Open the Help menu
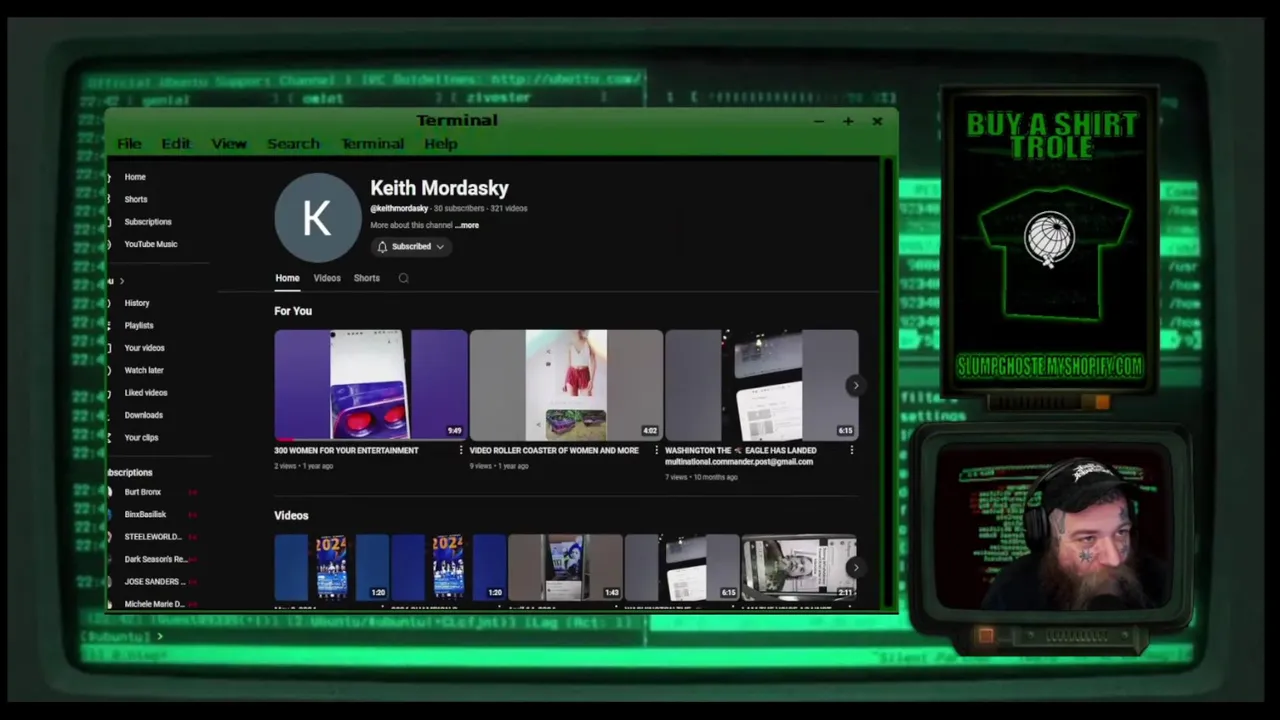The image size is (1280, 720). pyautogui.click(x=440, y=144)
